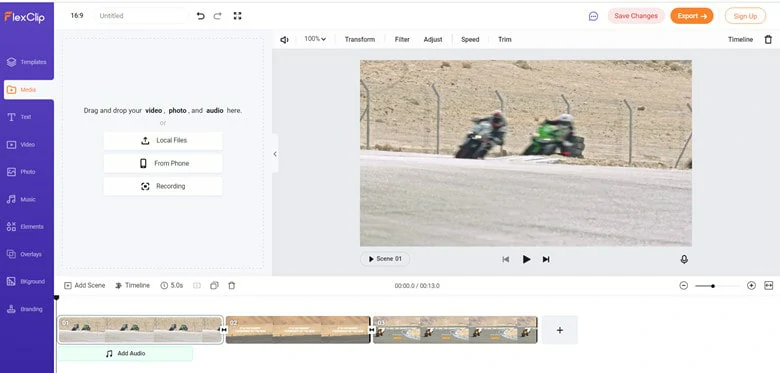Screen dimensions: 780x373
Task: Open the Trim tool
Action: point(504,39)
